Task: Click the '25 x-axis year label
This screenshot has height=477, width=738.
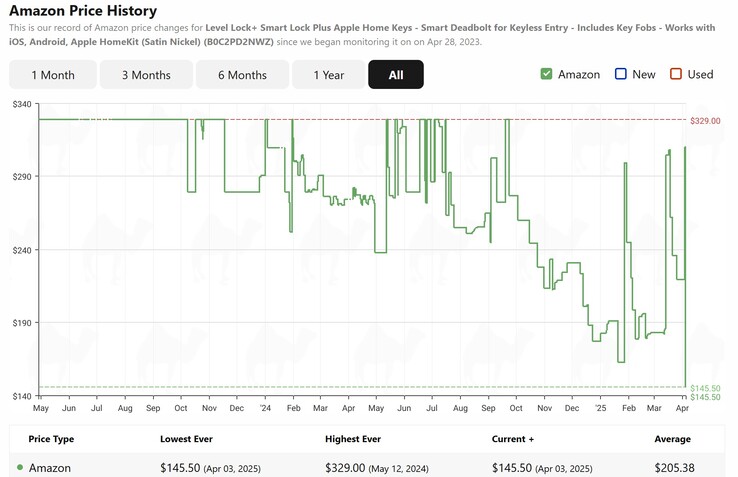Action: [x=601, y=408]
